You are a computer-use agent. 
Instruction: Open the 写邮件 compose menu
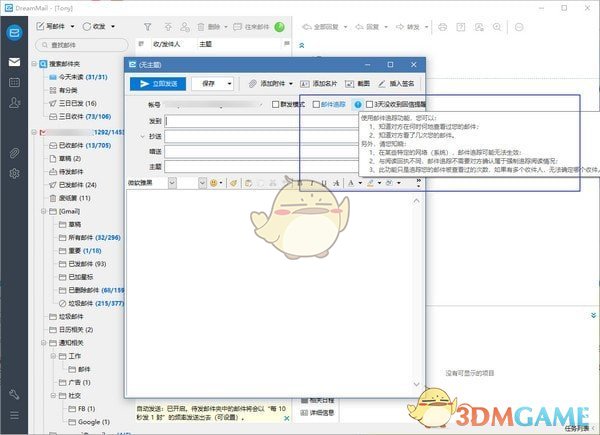click(54, 25)
